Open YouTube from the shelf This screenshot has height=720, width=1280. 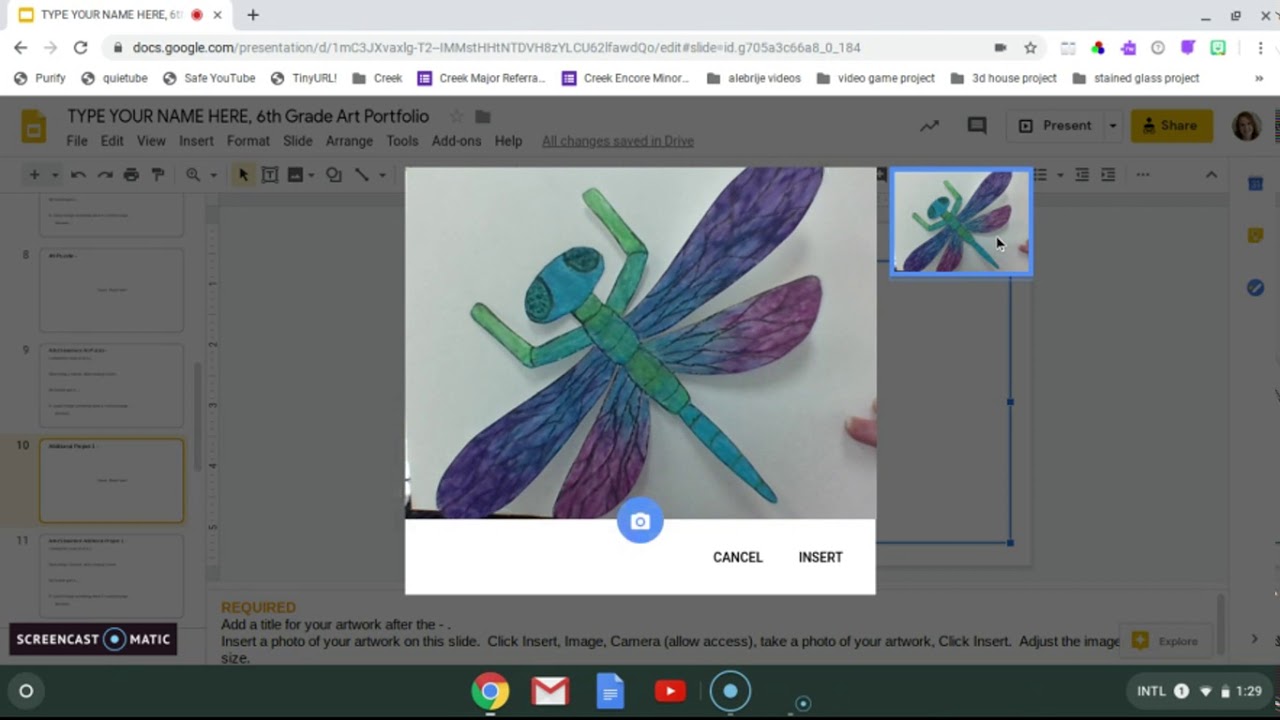pos(670,691)
